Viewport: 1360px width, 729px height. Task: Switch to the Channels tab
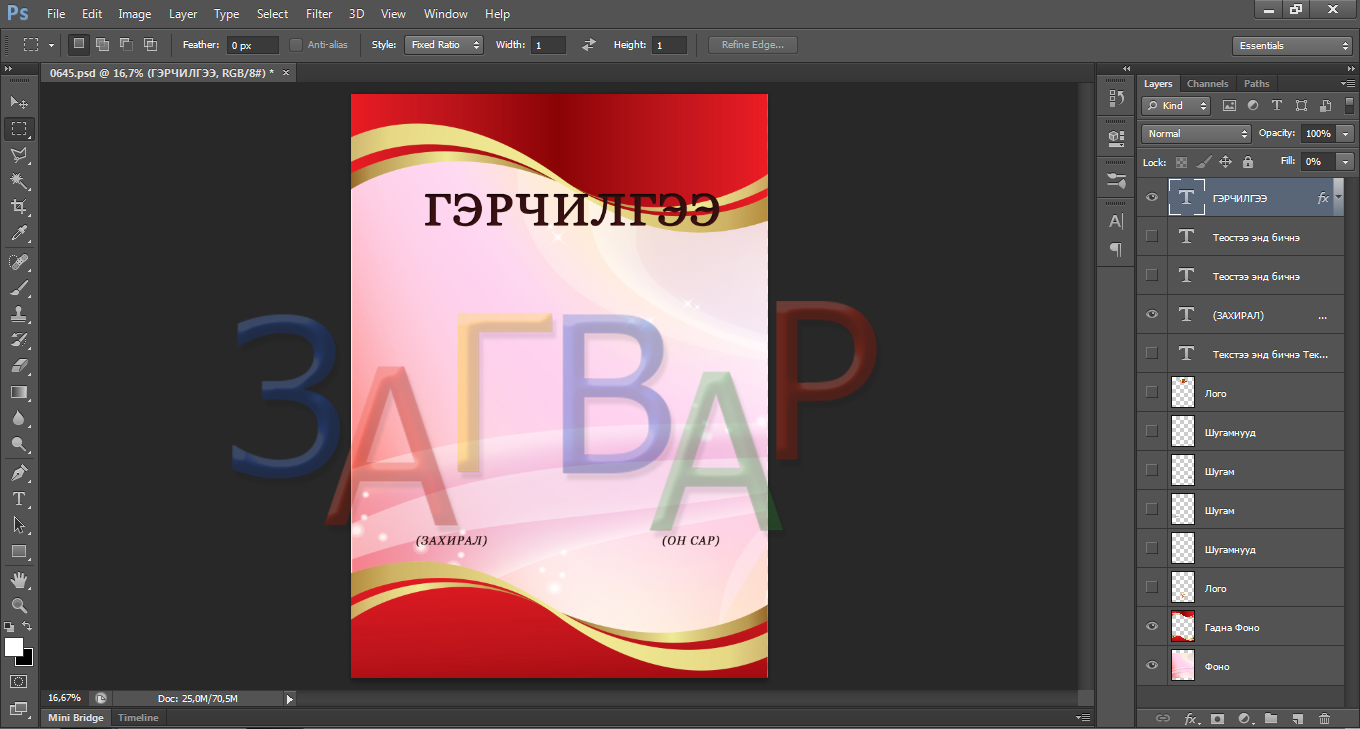(1207, 84)
